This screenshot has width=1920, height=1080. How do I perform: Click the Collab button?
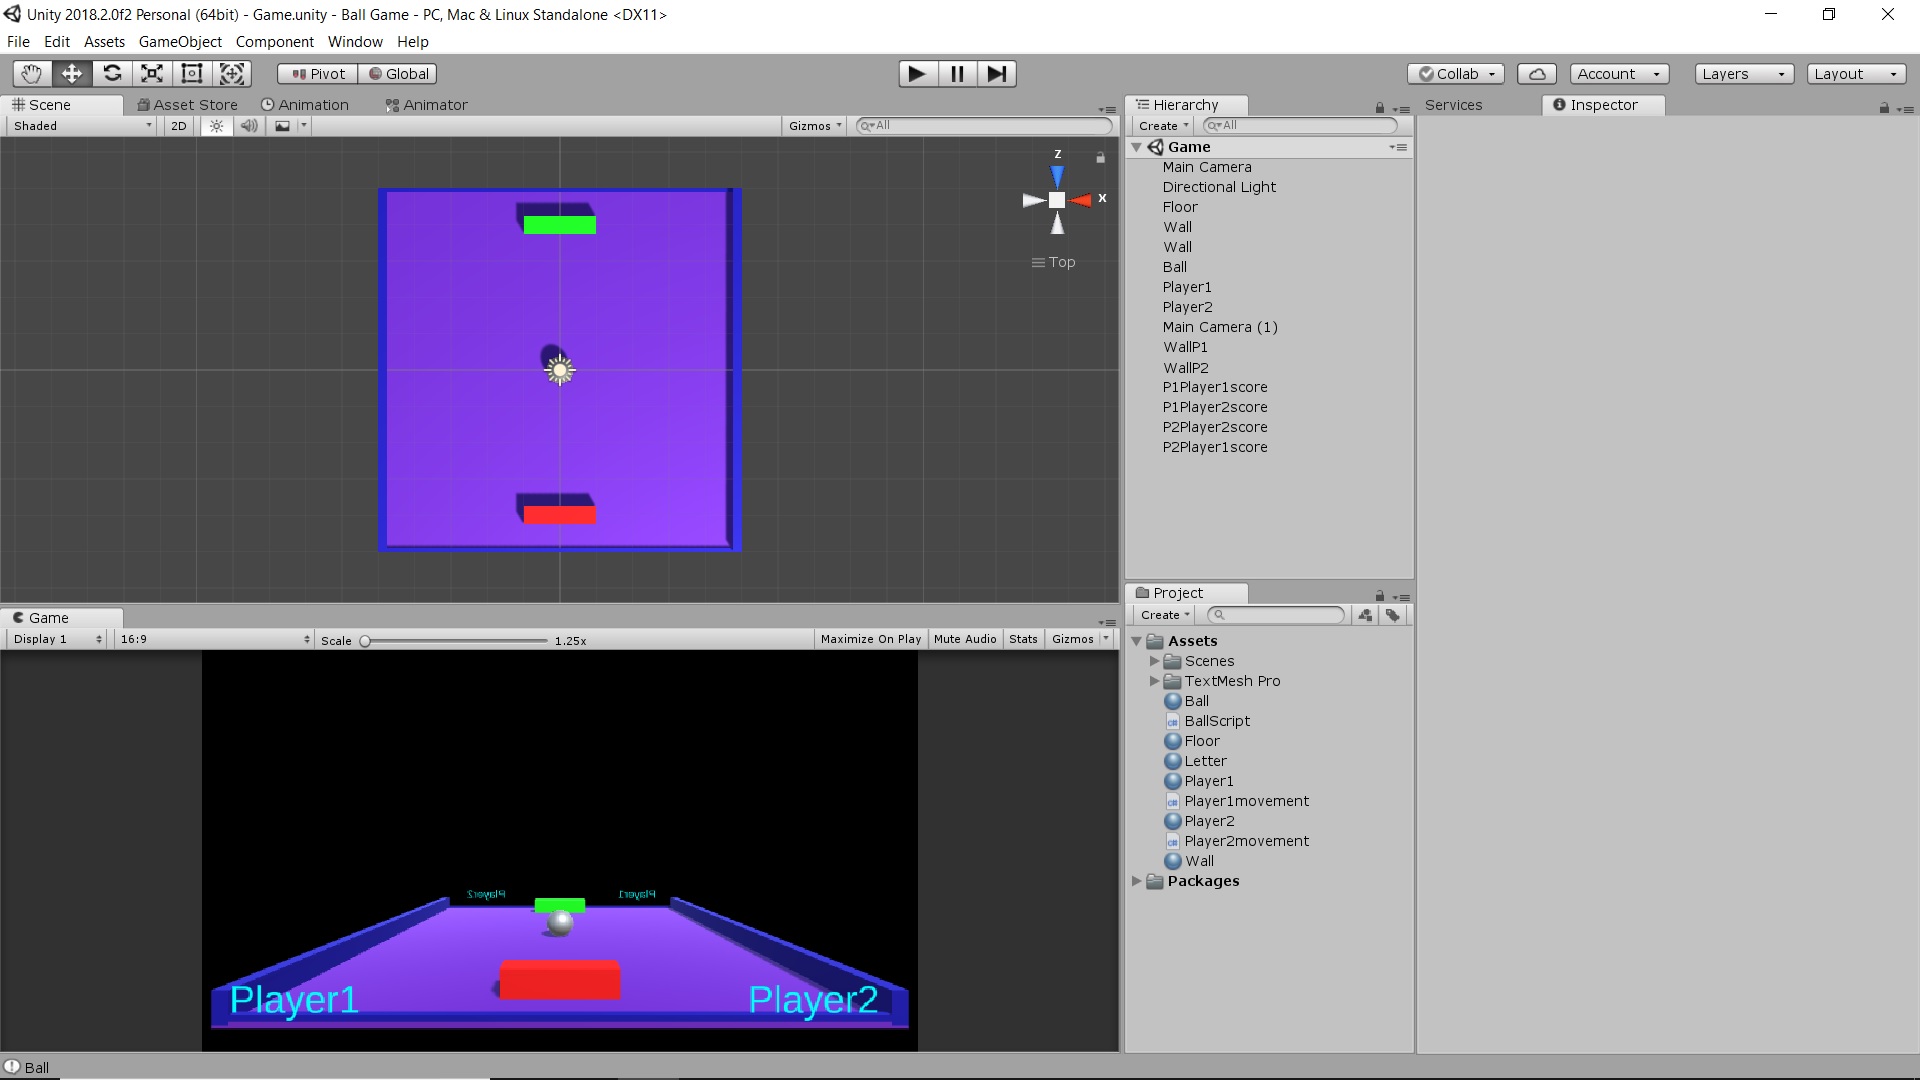point(1456,74)
